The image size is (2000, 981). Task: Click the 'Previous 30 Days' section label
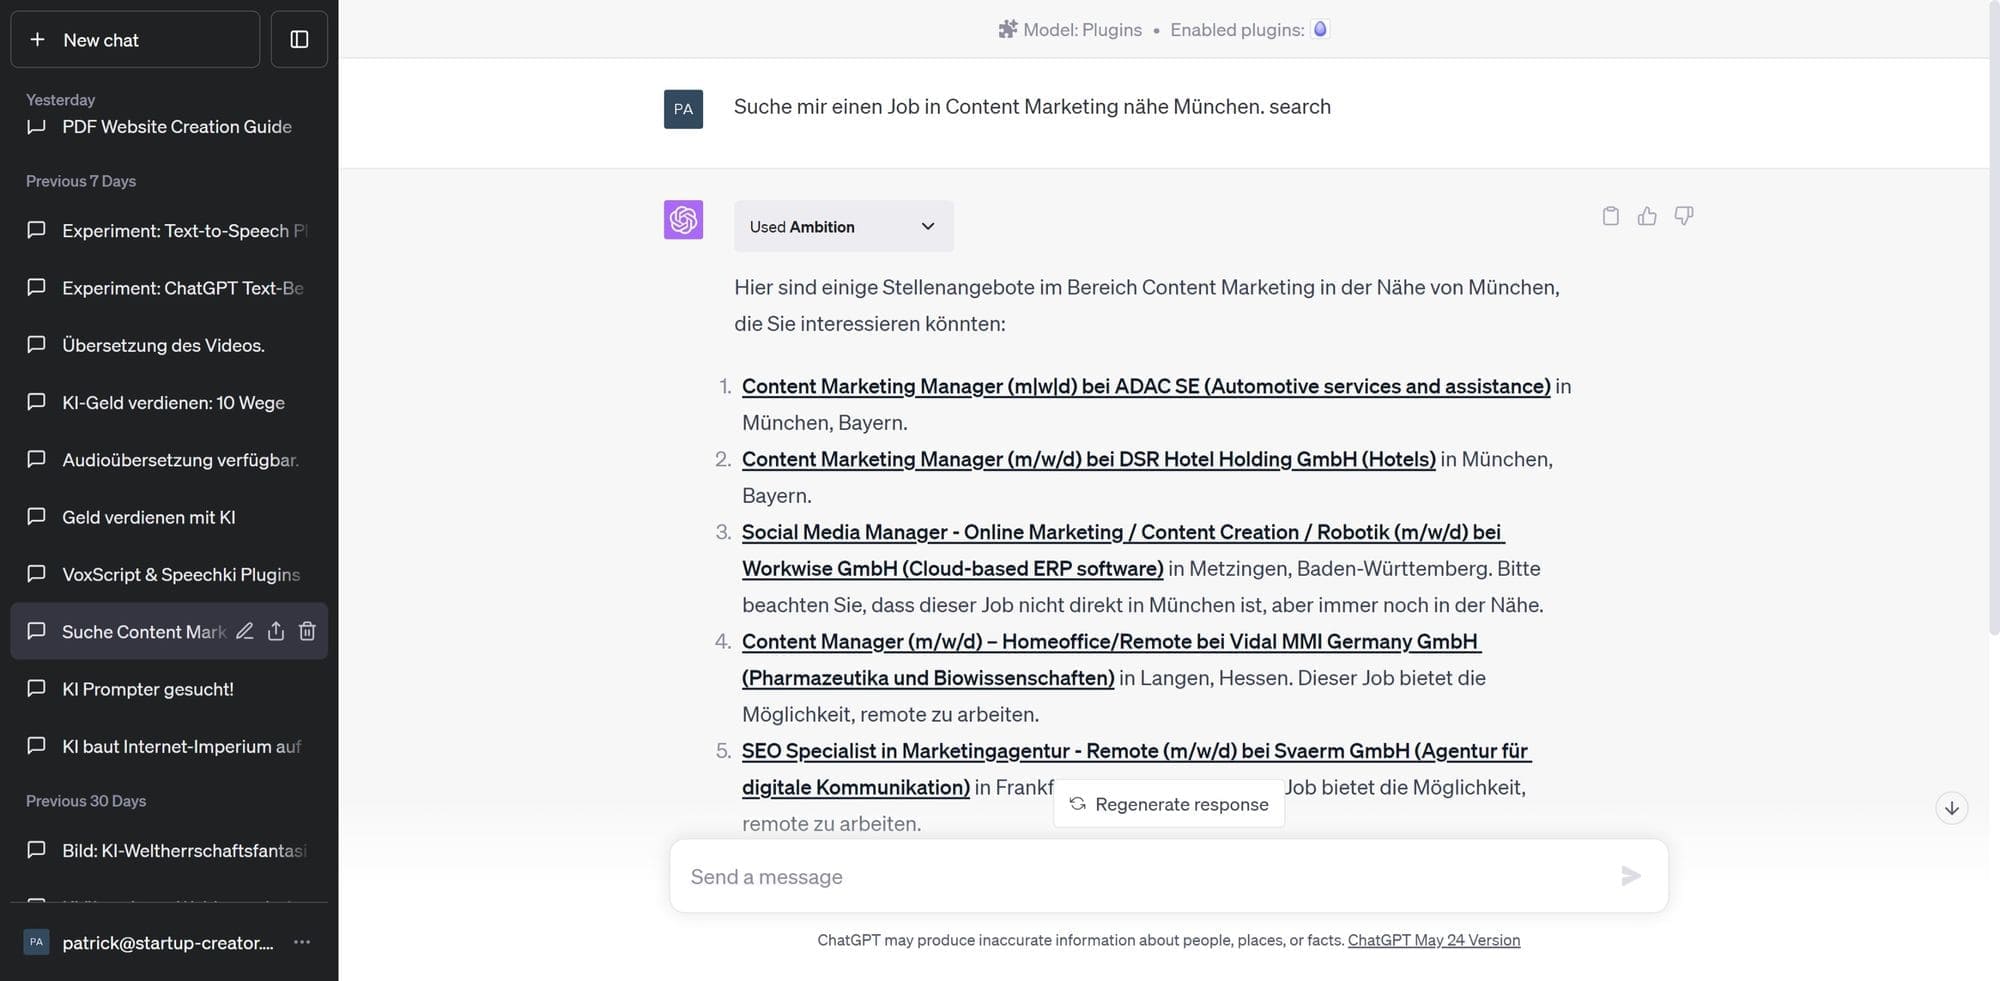pos(86,801)
